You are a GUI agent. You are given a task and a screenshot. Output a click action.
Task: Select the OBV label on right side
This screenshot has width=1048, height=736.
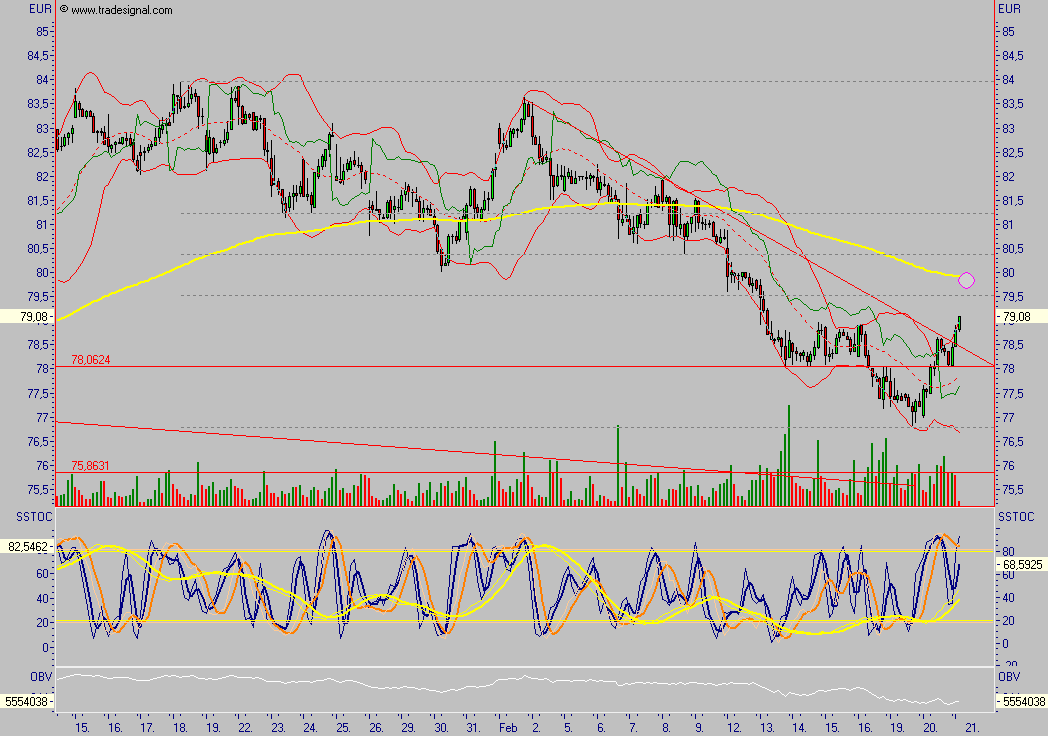click(x=1009, y=677)
